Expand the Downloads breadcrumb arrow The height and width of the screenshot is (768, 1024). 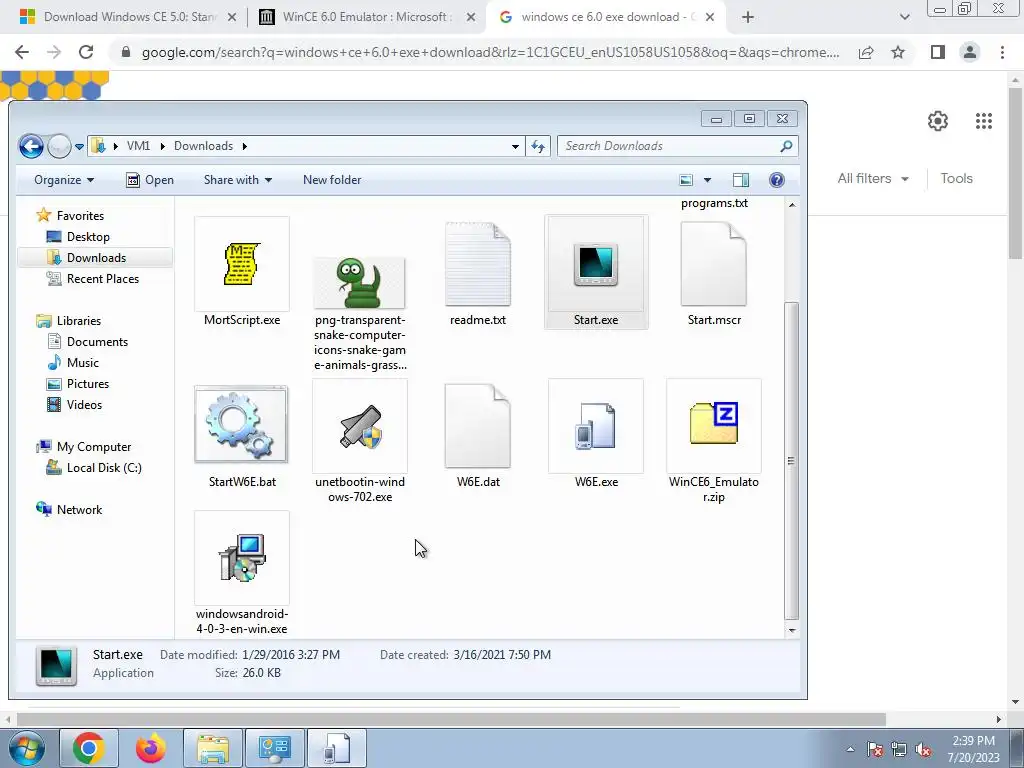point(245,146)
